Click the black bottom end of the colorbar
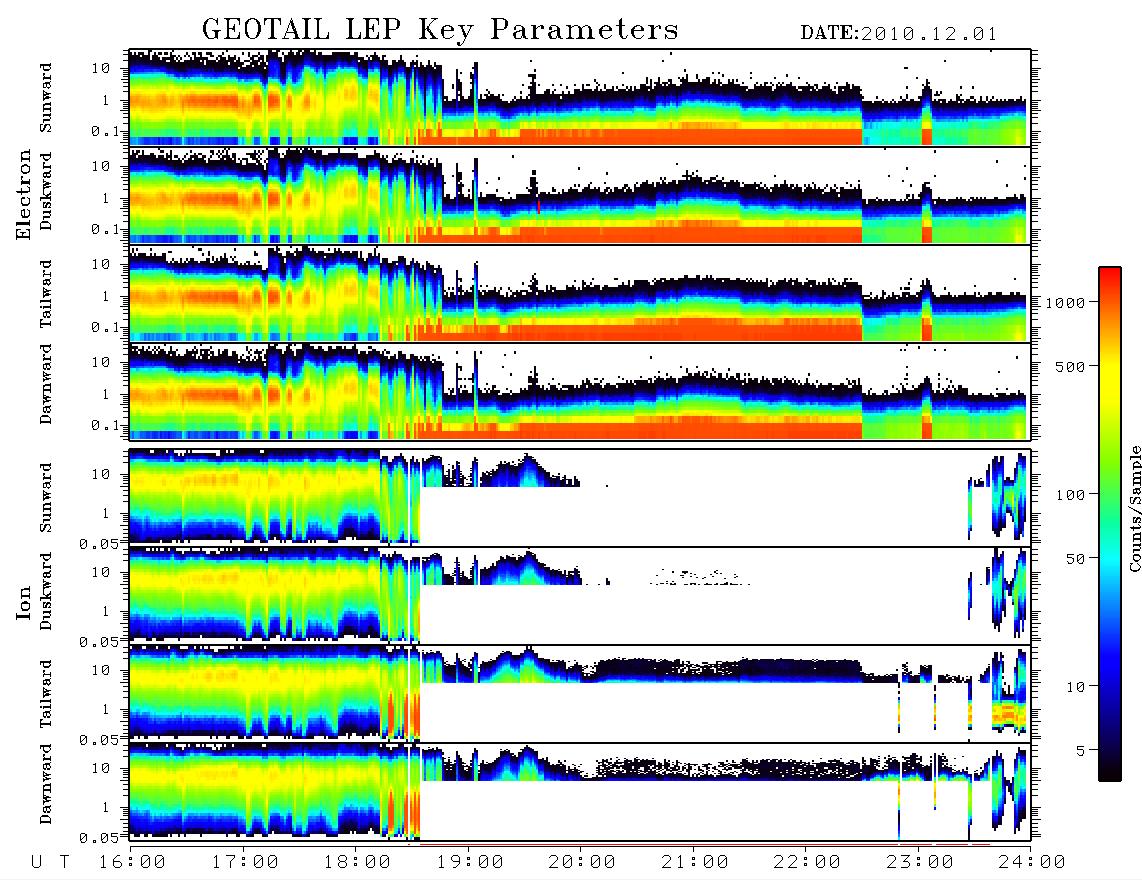The width and height of the screenshot is (1142, 880). pyautogui.click(x=1110, y=774)
